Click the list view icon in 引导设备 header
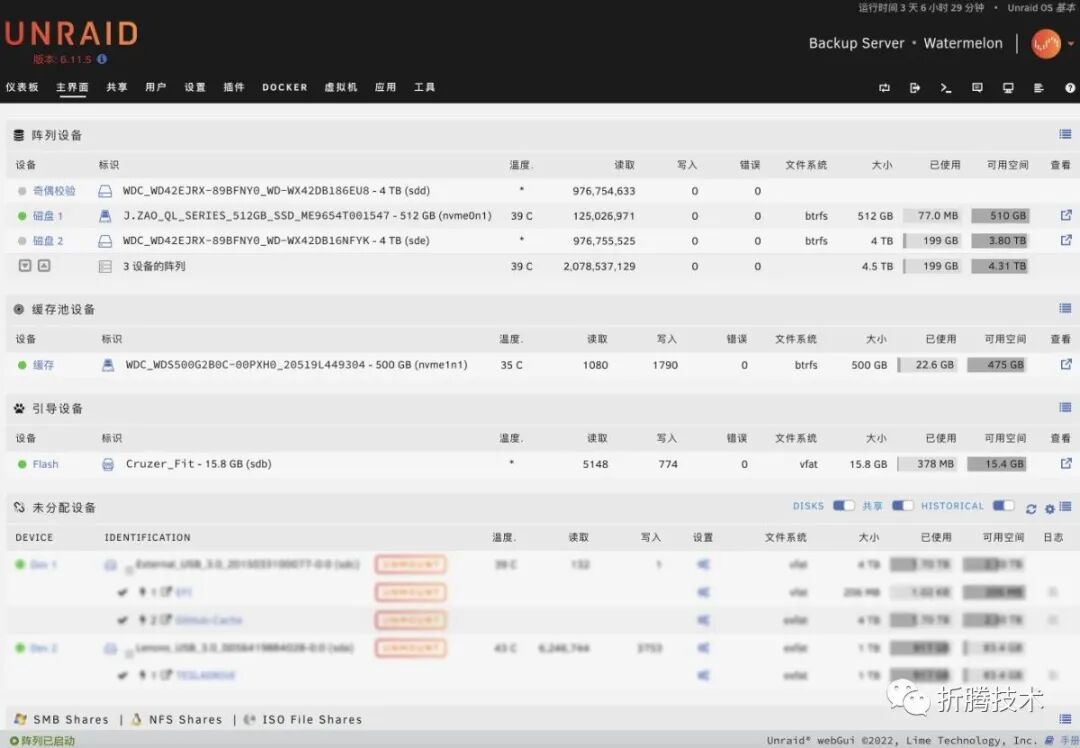The width and height of the screenshot is (1080, 748). click(x=1065, y=407)
